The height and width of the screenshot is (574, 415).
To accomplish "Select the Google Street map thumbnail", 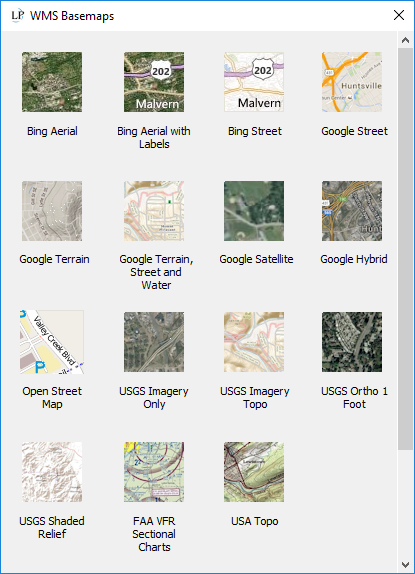I will 352,82.
